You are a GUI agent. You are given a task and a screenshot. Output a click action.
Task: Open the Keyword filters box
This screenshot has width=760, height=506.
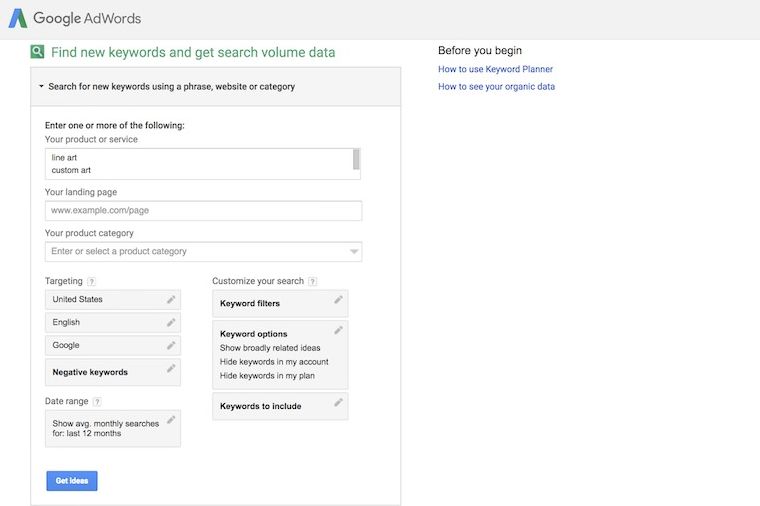click(x=280, y=303)
